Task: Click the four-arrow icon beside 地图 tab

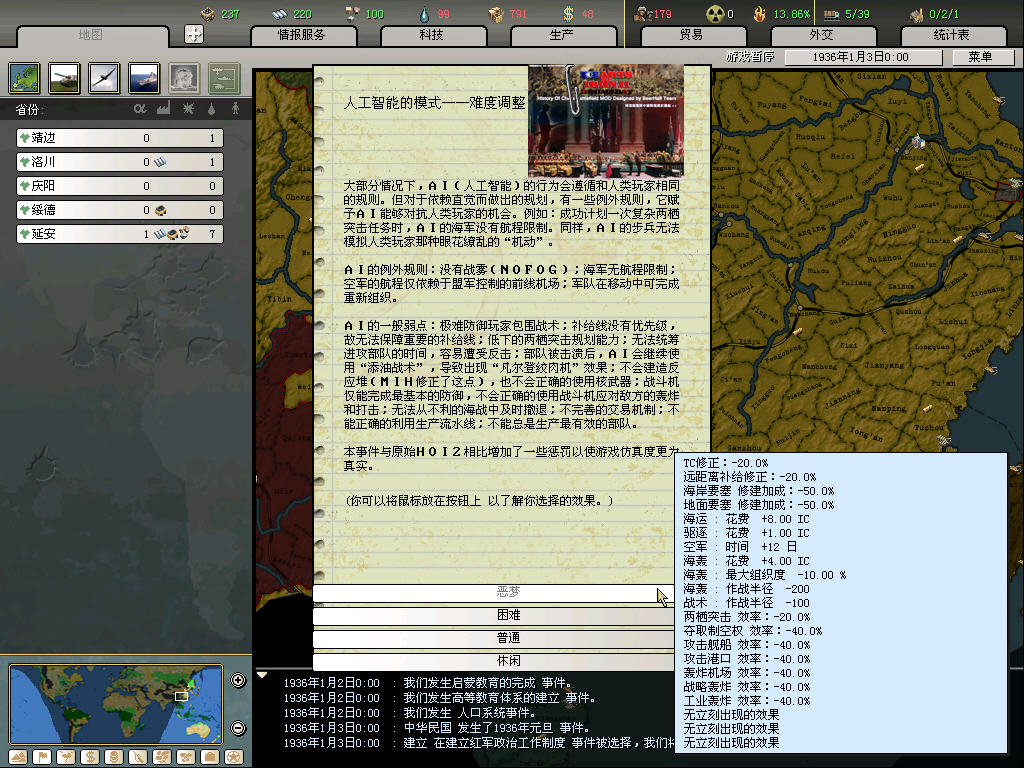Action: coord(194,34)
